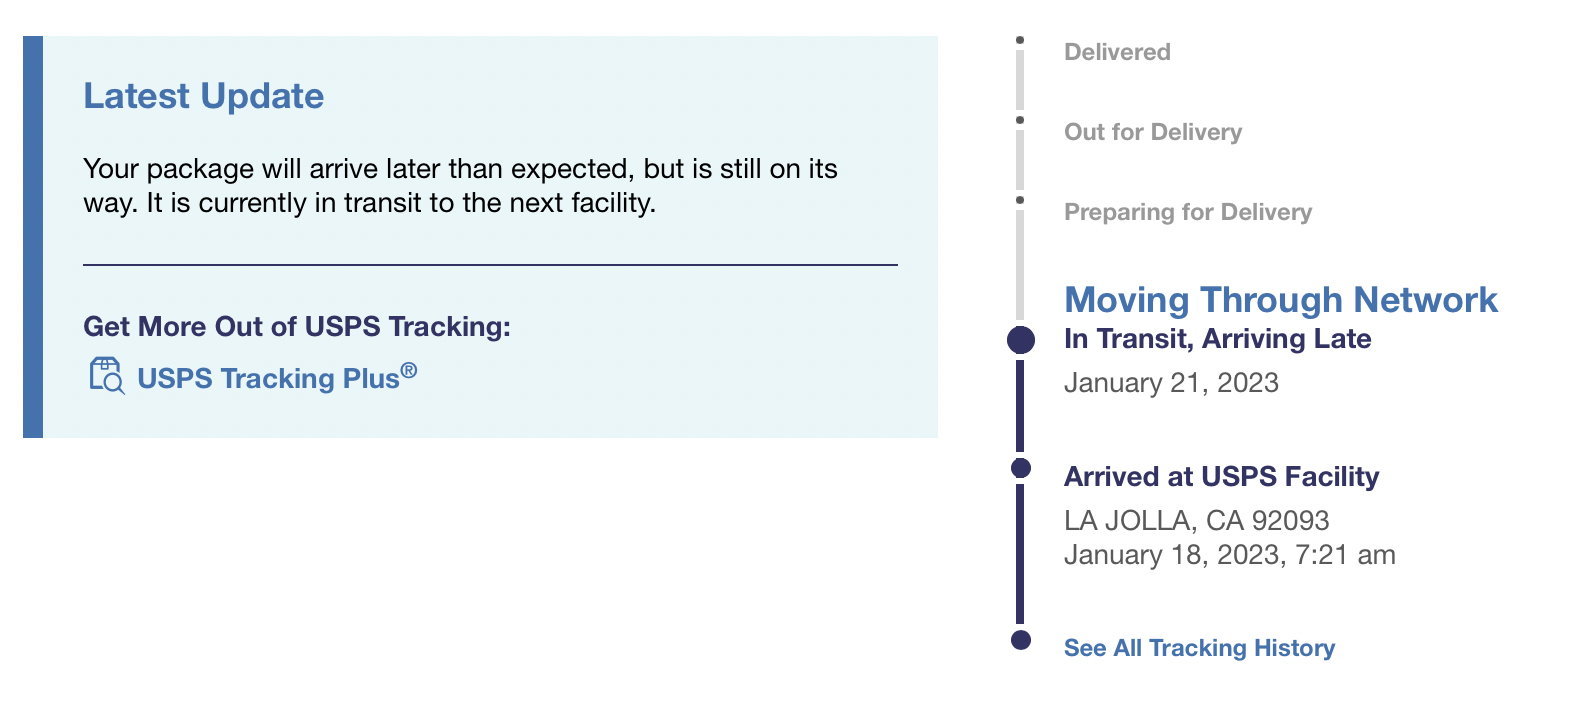Click the Out for Delivery dot
Viewport: 1594px width, 714px height.
1020,120
